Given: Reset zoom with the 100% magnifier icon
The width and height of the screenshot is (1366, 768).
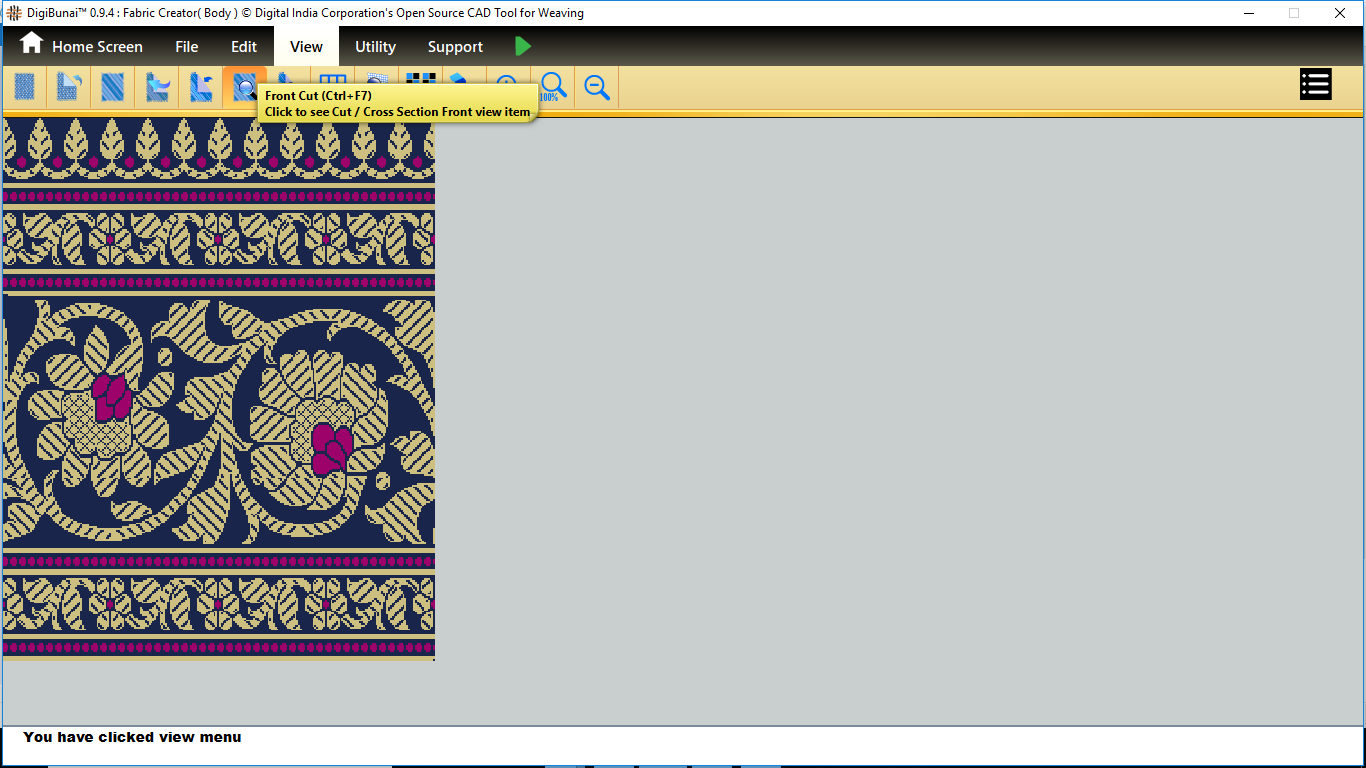Looking at the screenshot, I should pyautogui.click(x=553, y=87).
